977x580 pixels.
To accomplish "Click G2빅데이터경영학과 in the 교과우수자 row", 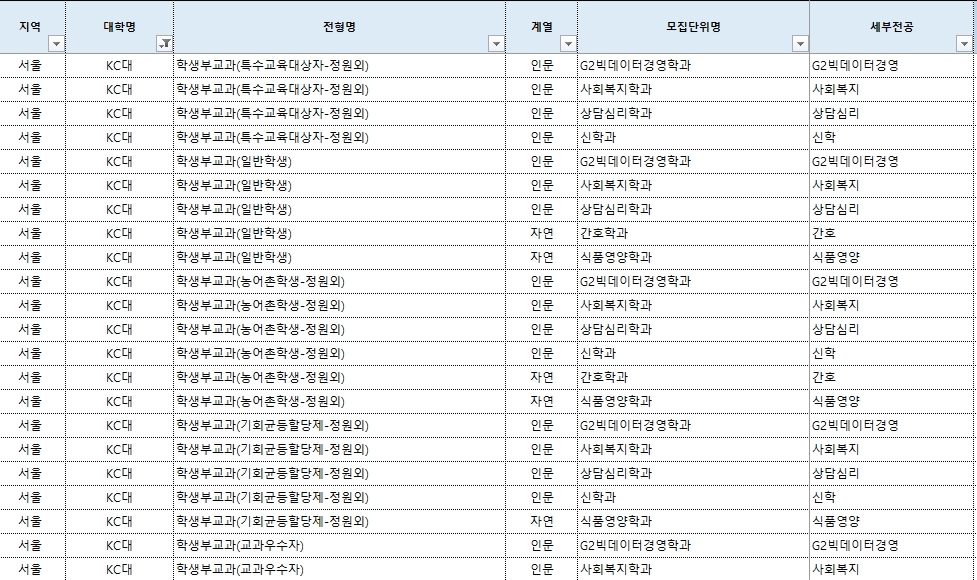I will tap(636, 545).
